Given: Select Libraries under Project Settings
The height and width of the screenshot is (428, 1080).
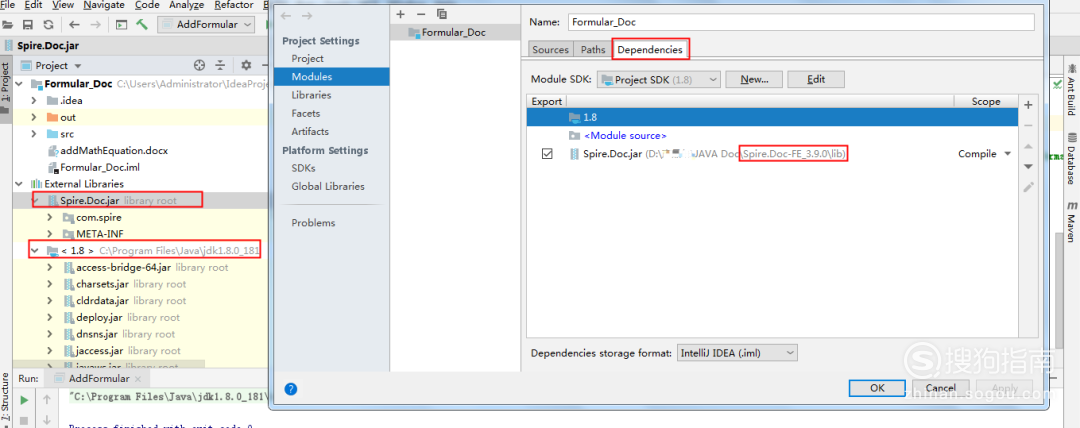Looking at the screenshot, I should [x=311, y=95].
